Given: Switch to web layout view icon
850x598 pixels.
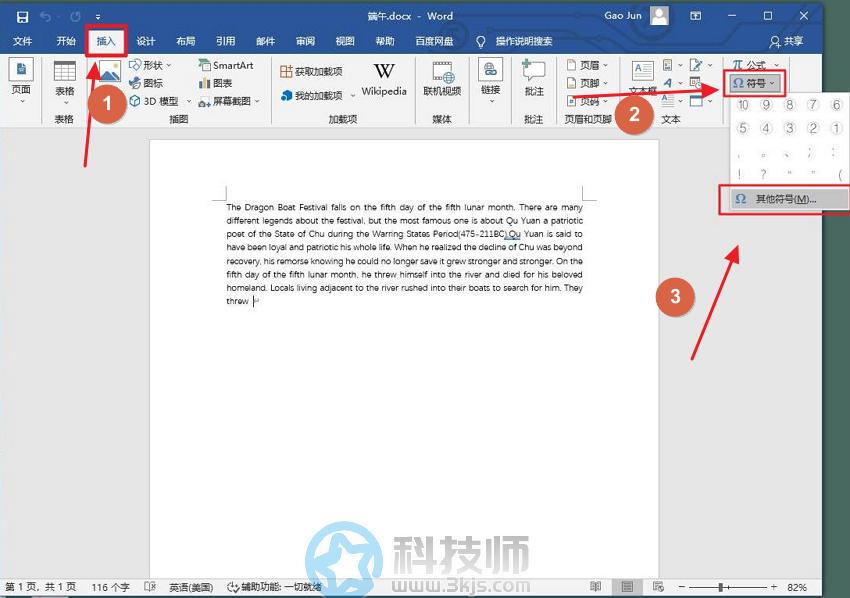Looking at the screenshot, I should 659,587.
